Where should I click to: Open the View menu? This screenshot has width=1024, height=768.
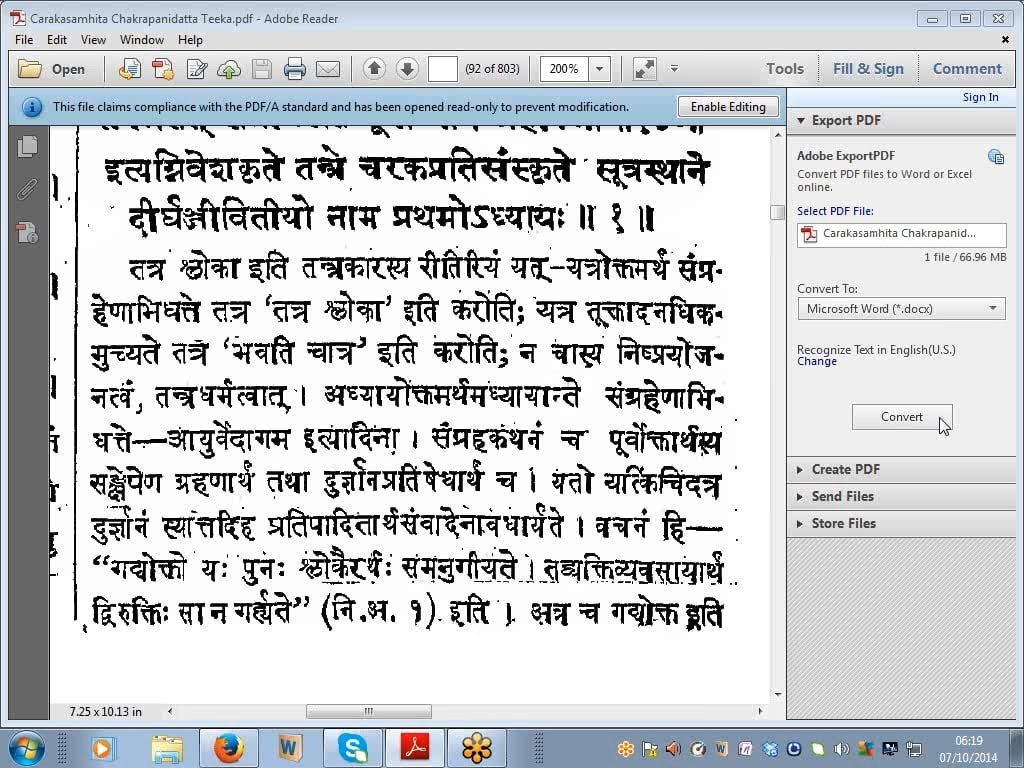click(93, 40)
